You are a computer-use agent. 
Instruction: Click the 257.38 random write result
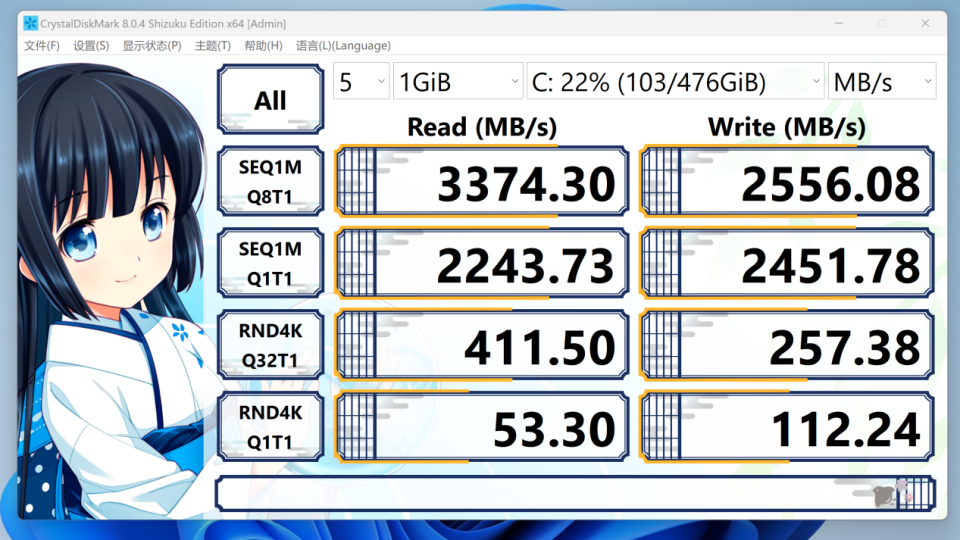(x=787, y=345)
